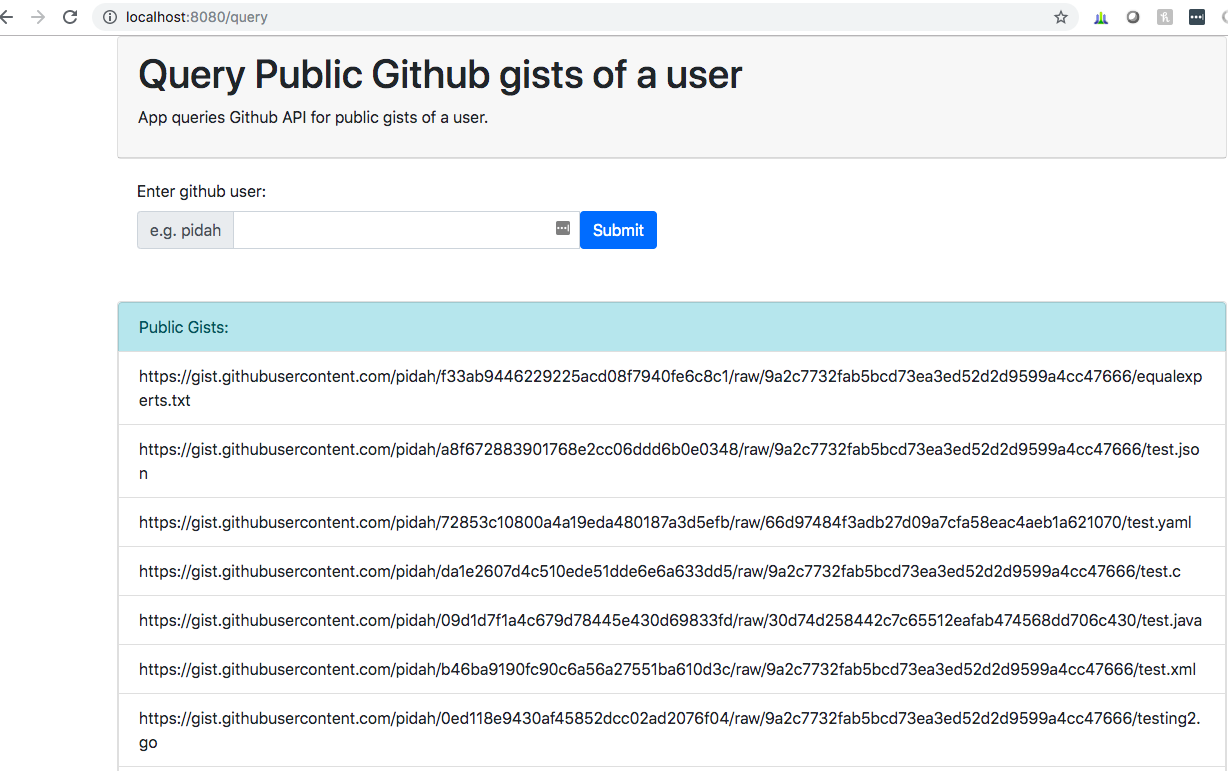Image resolution: width=1228 pixels, height=771 pixels.
Task: Click the gray circle extension icon
Action: (1133, 17)
